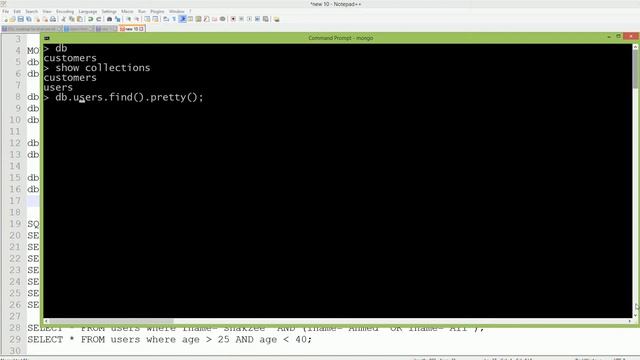The image size is (640, 360).
Task: Click the Replace toolbar icon
Action: [118, 19]
